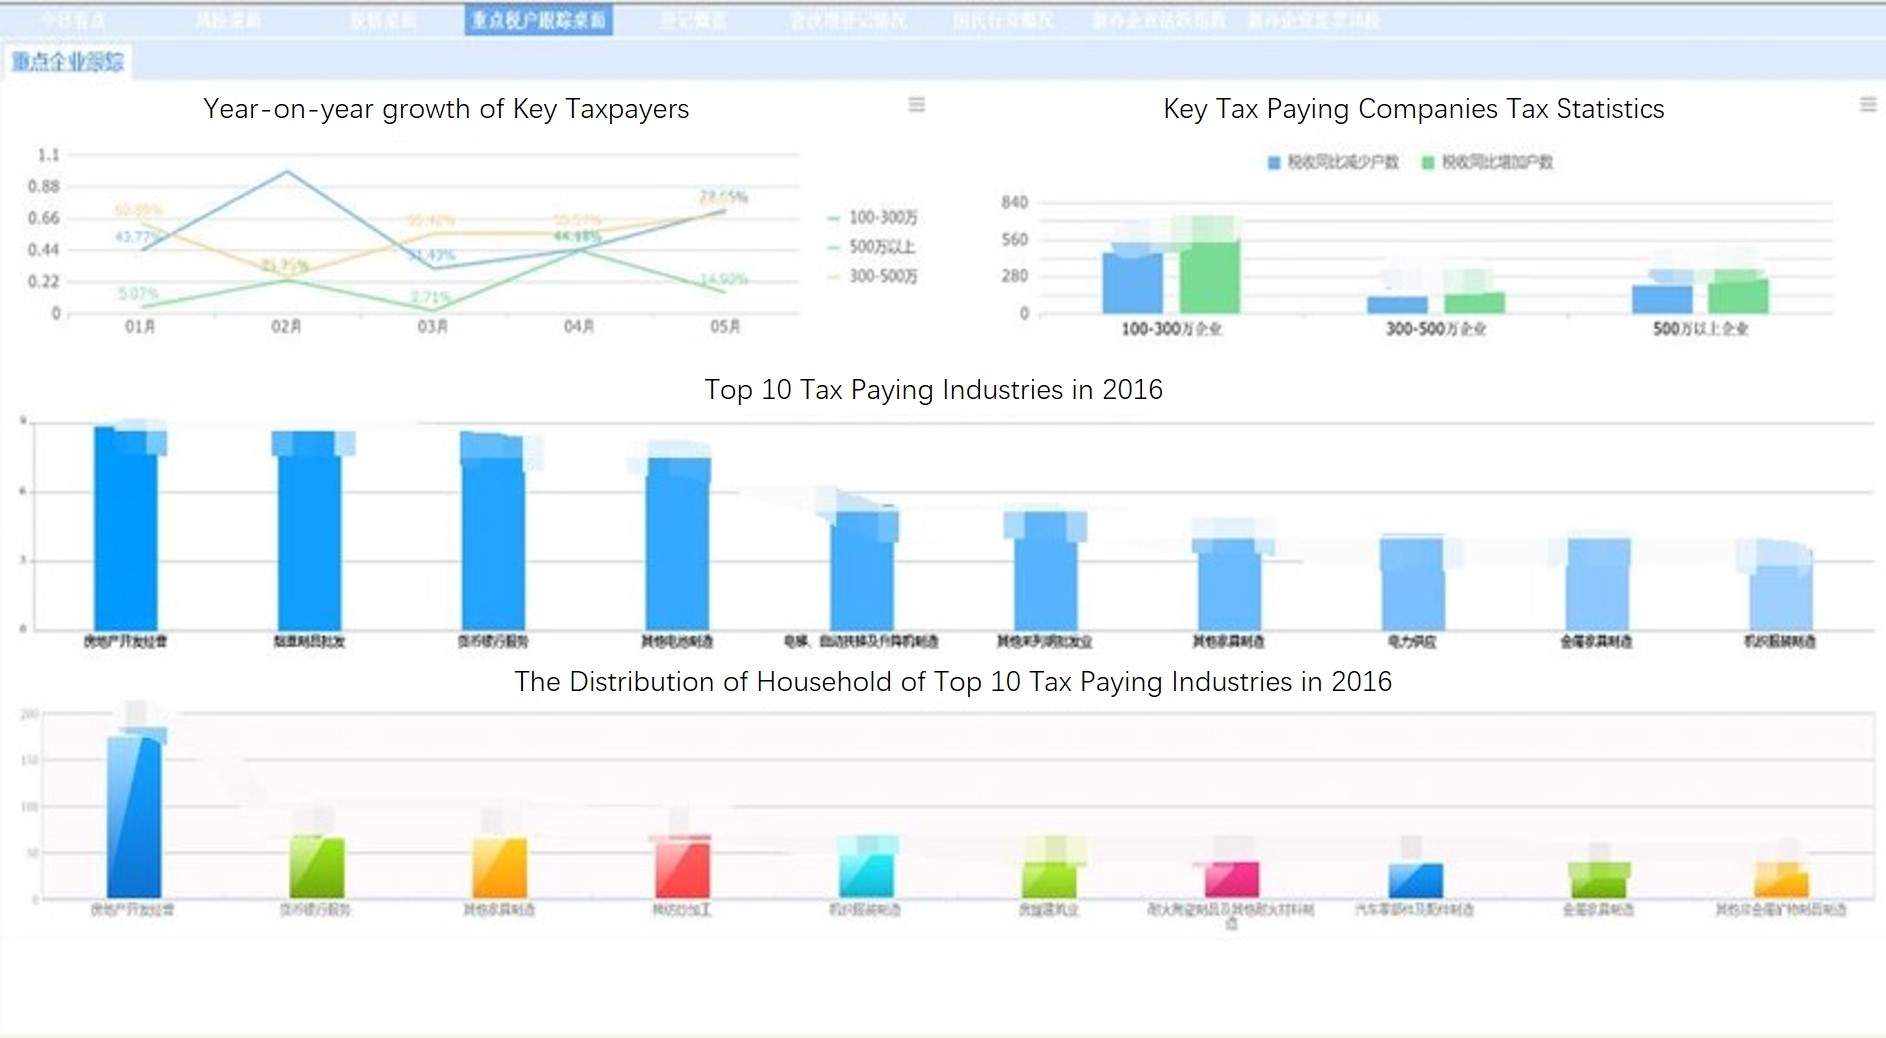The height and width of the screenshot is (1038, 1886).
Task: Click the green bar for 100-300万企业
Action: click(1209, 277)
